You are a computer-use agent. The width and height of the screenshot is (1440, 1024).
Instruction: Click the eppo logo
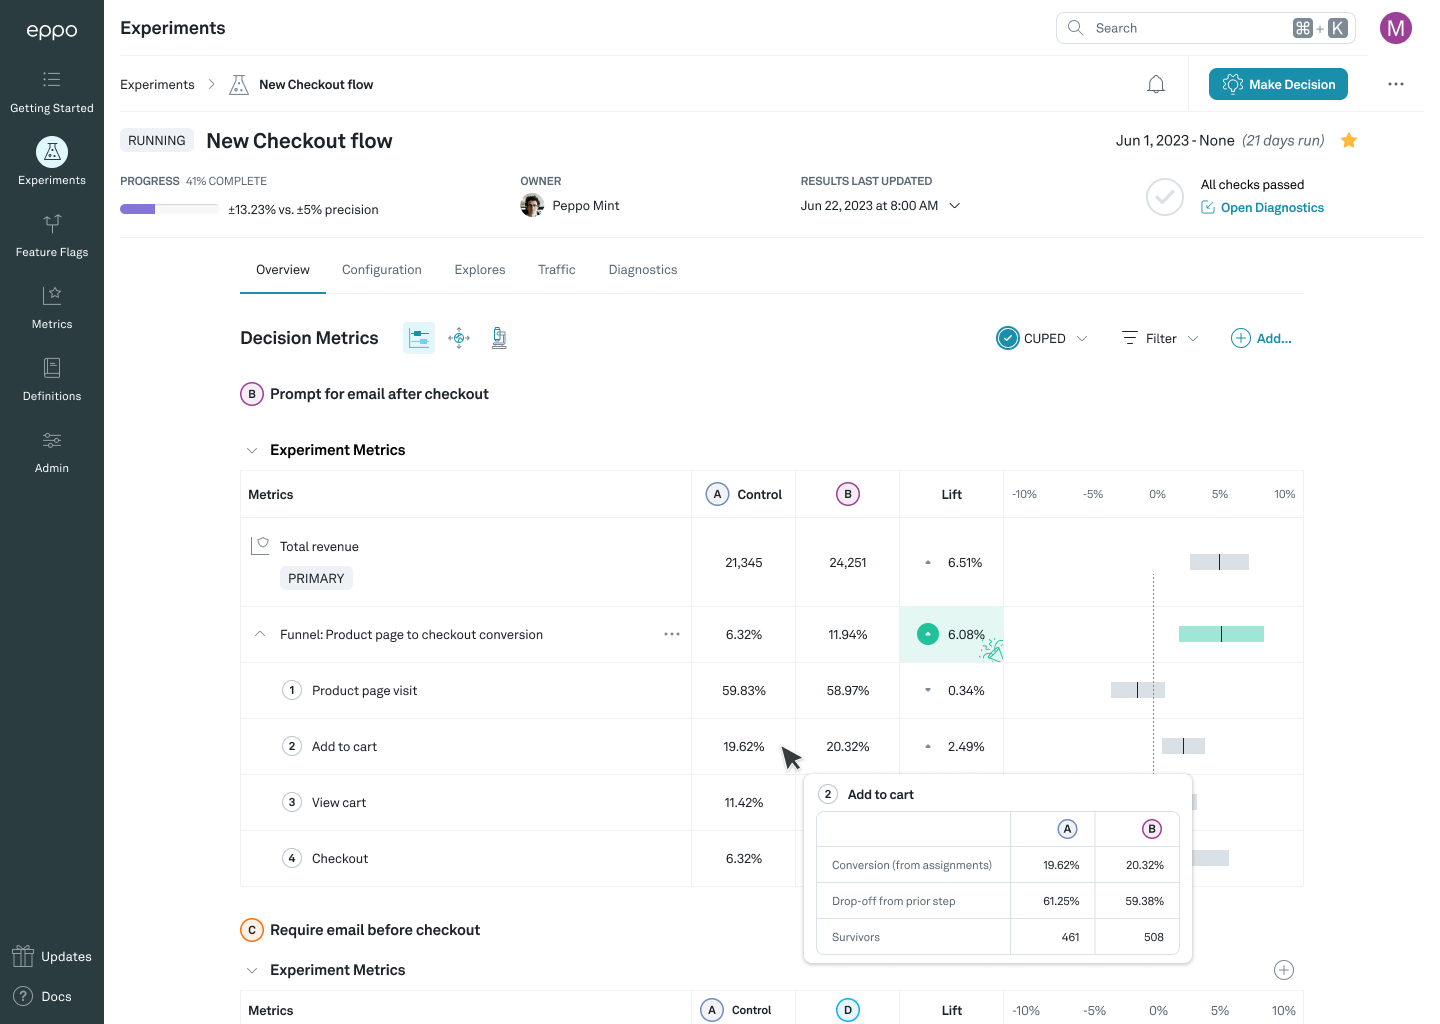tap(52, 30)
